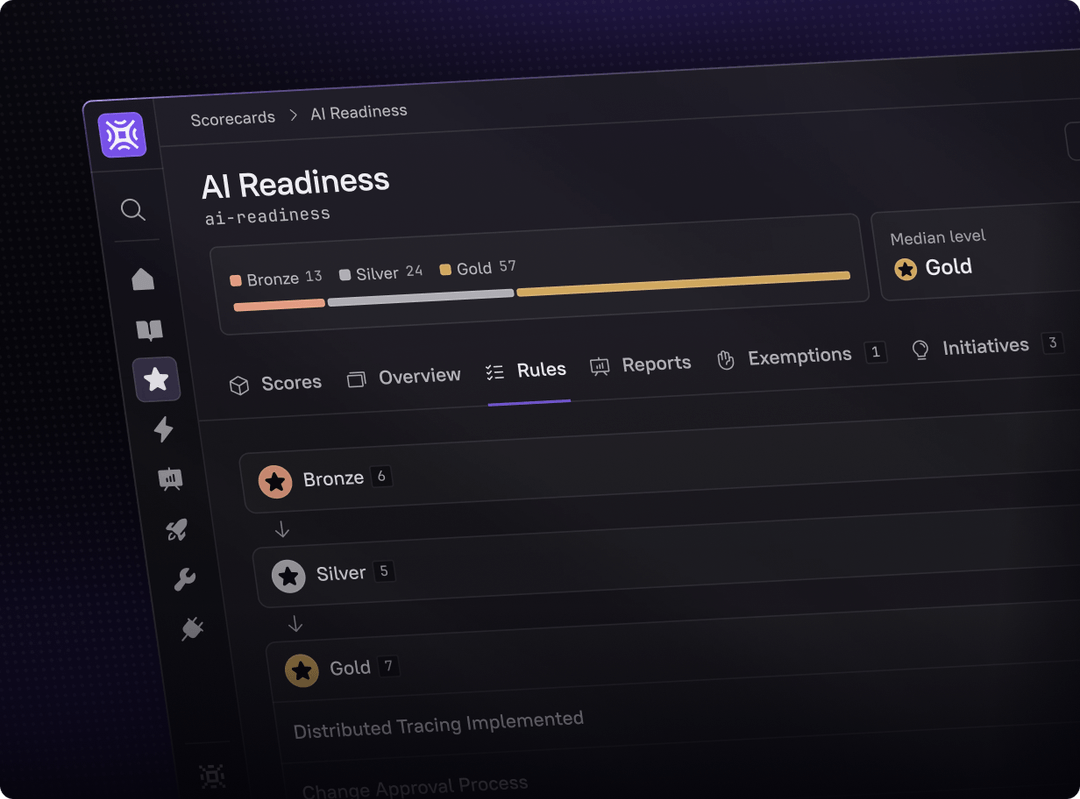Open the home icon in sidebar
This screenshot has height=799, width=1080.
(143, 279)
